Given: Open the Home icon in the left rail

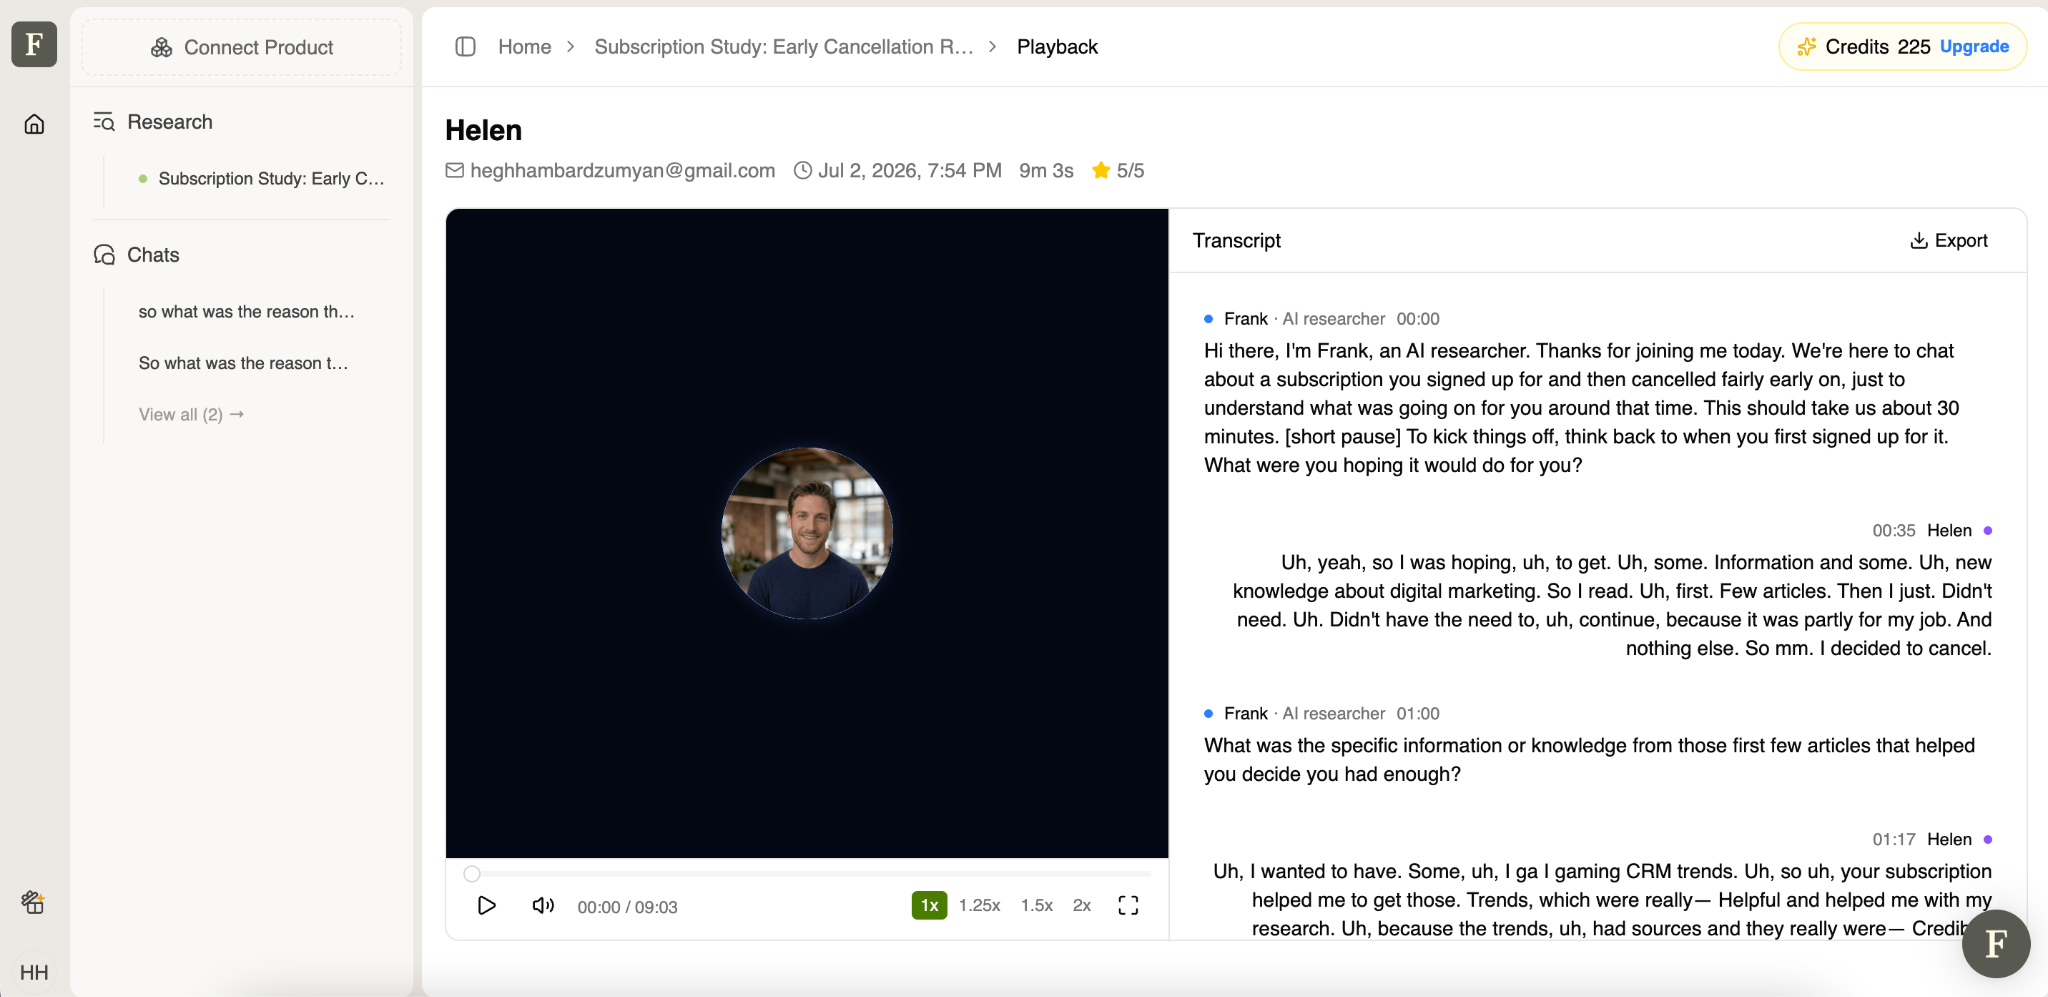Looking at the screenshot, I should tap(34, 124).
